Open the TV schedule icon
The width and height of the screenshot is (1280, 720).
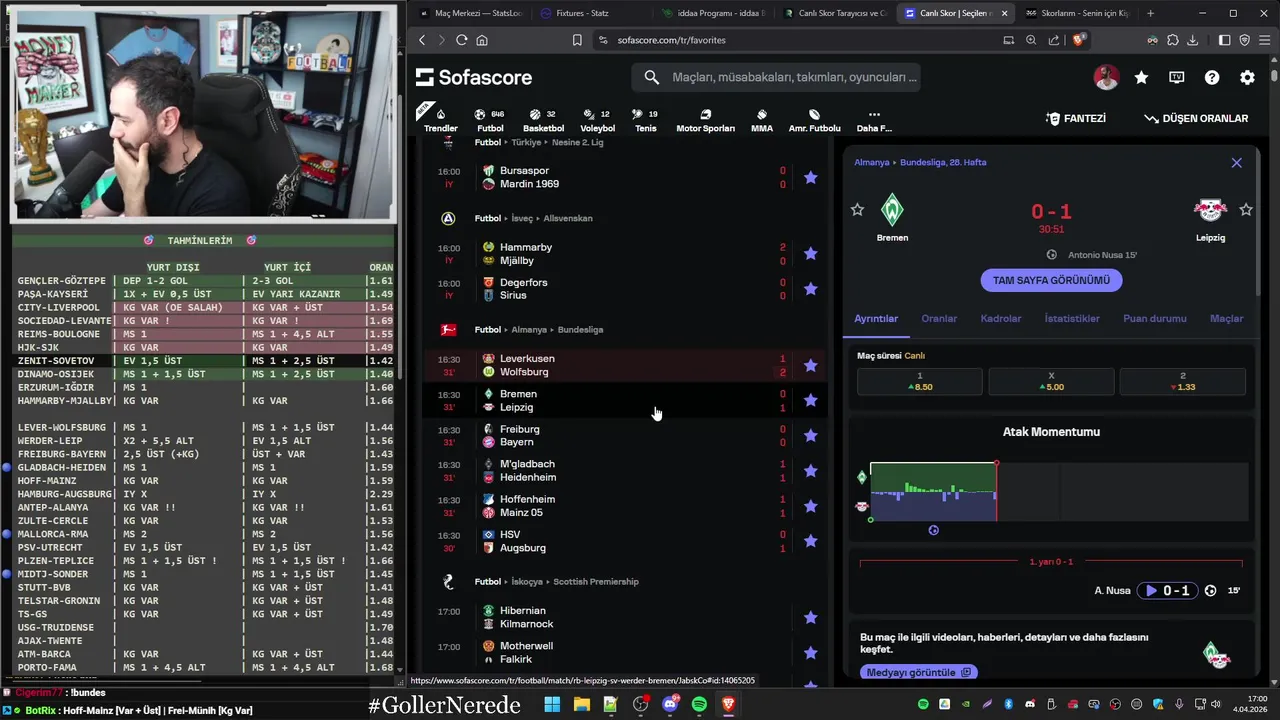1177,77
